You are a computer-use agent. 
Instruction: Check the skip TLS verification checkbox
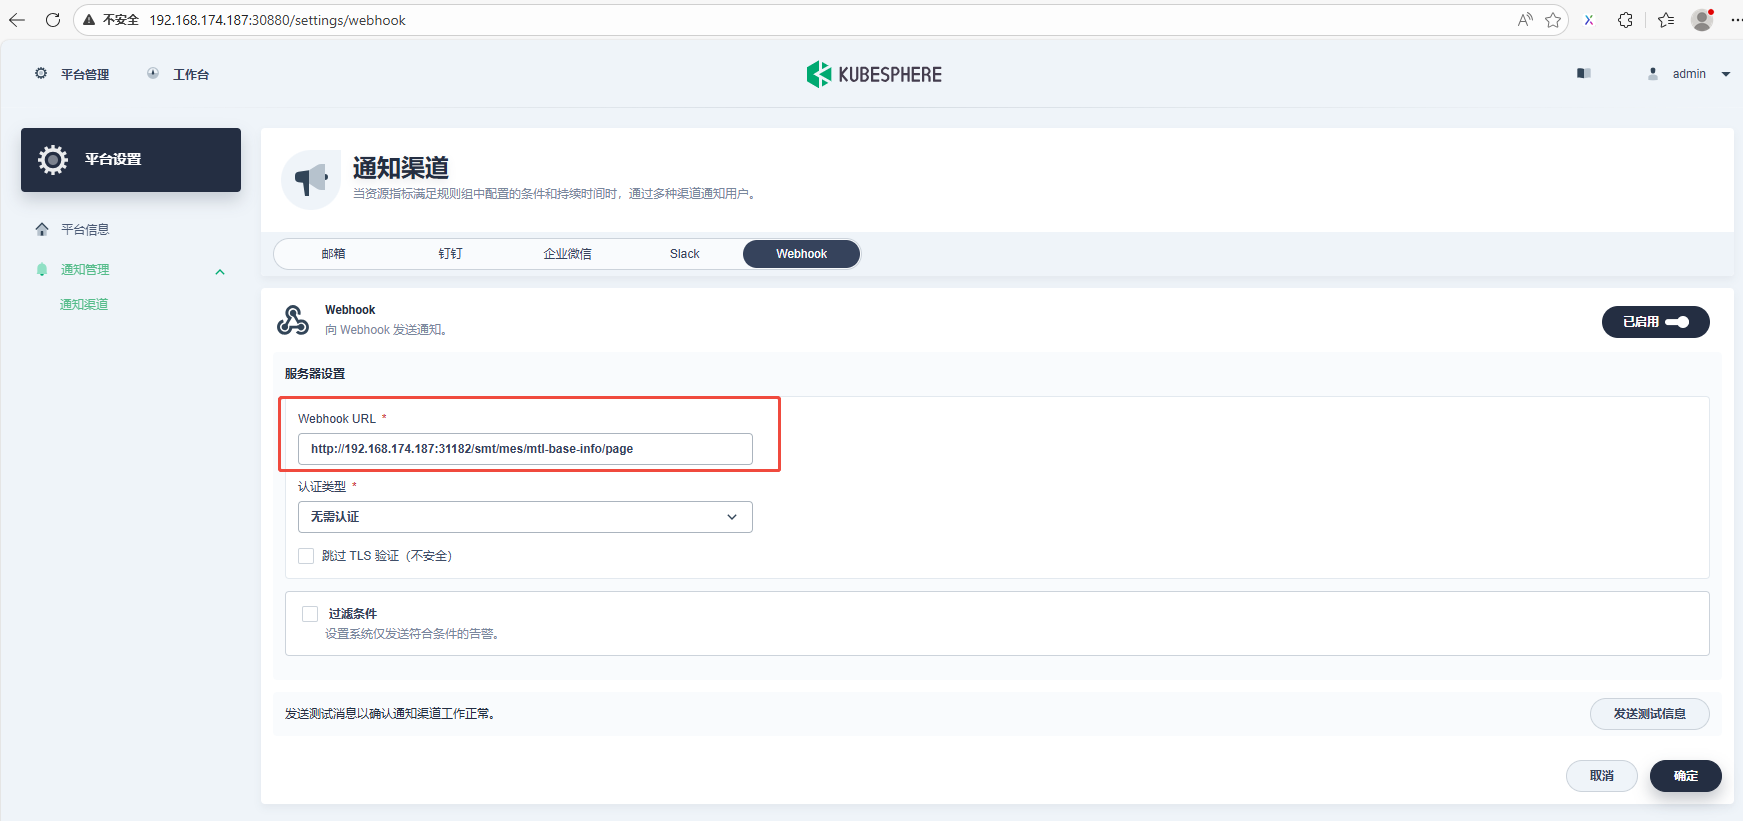coord(306,556)
